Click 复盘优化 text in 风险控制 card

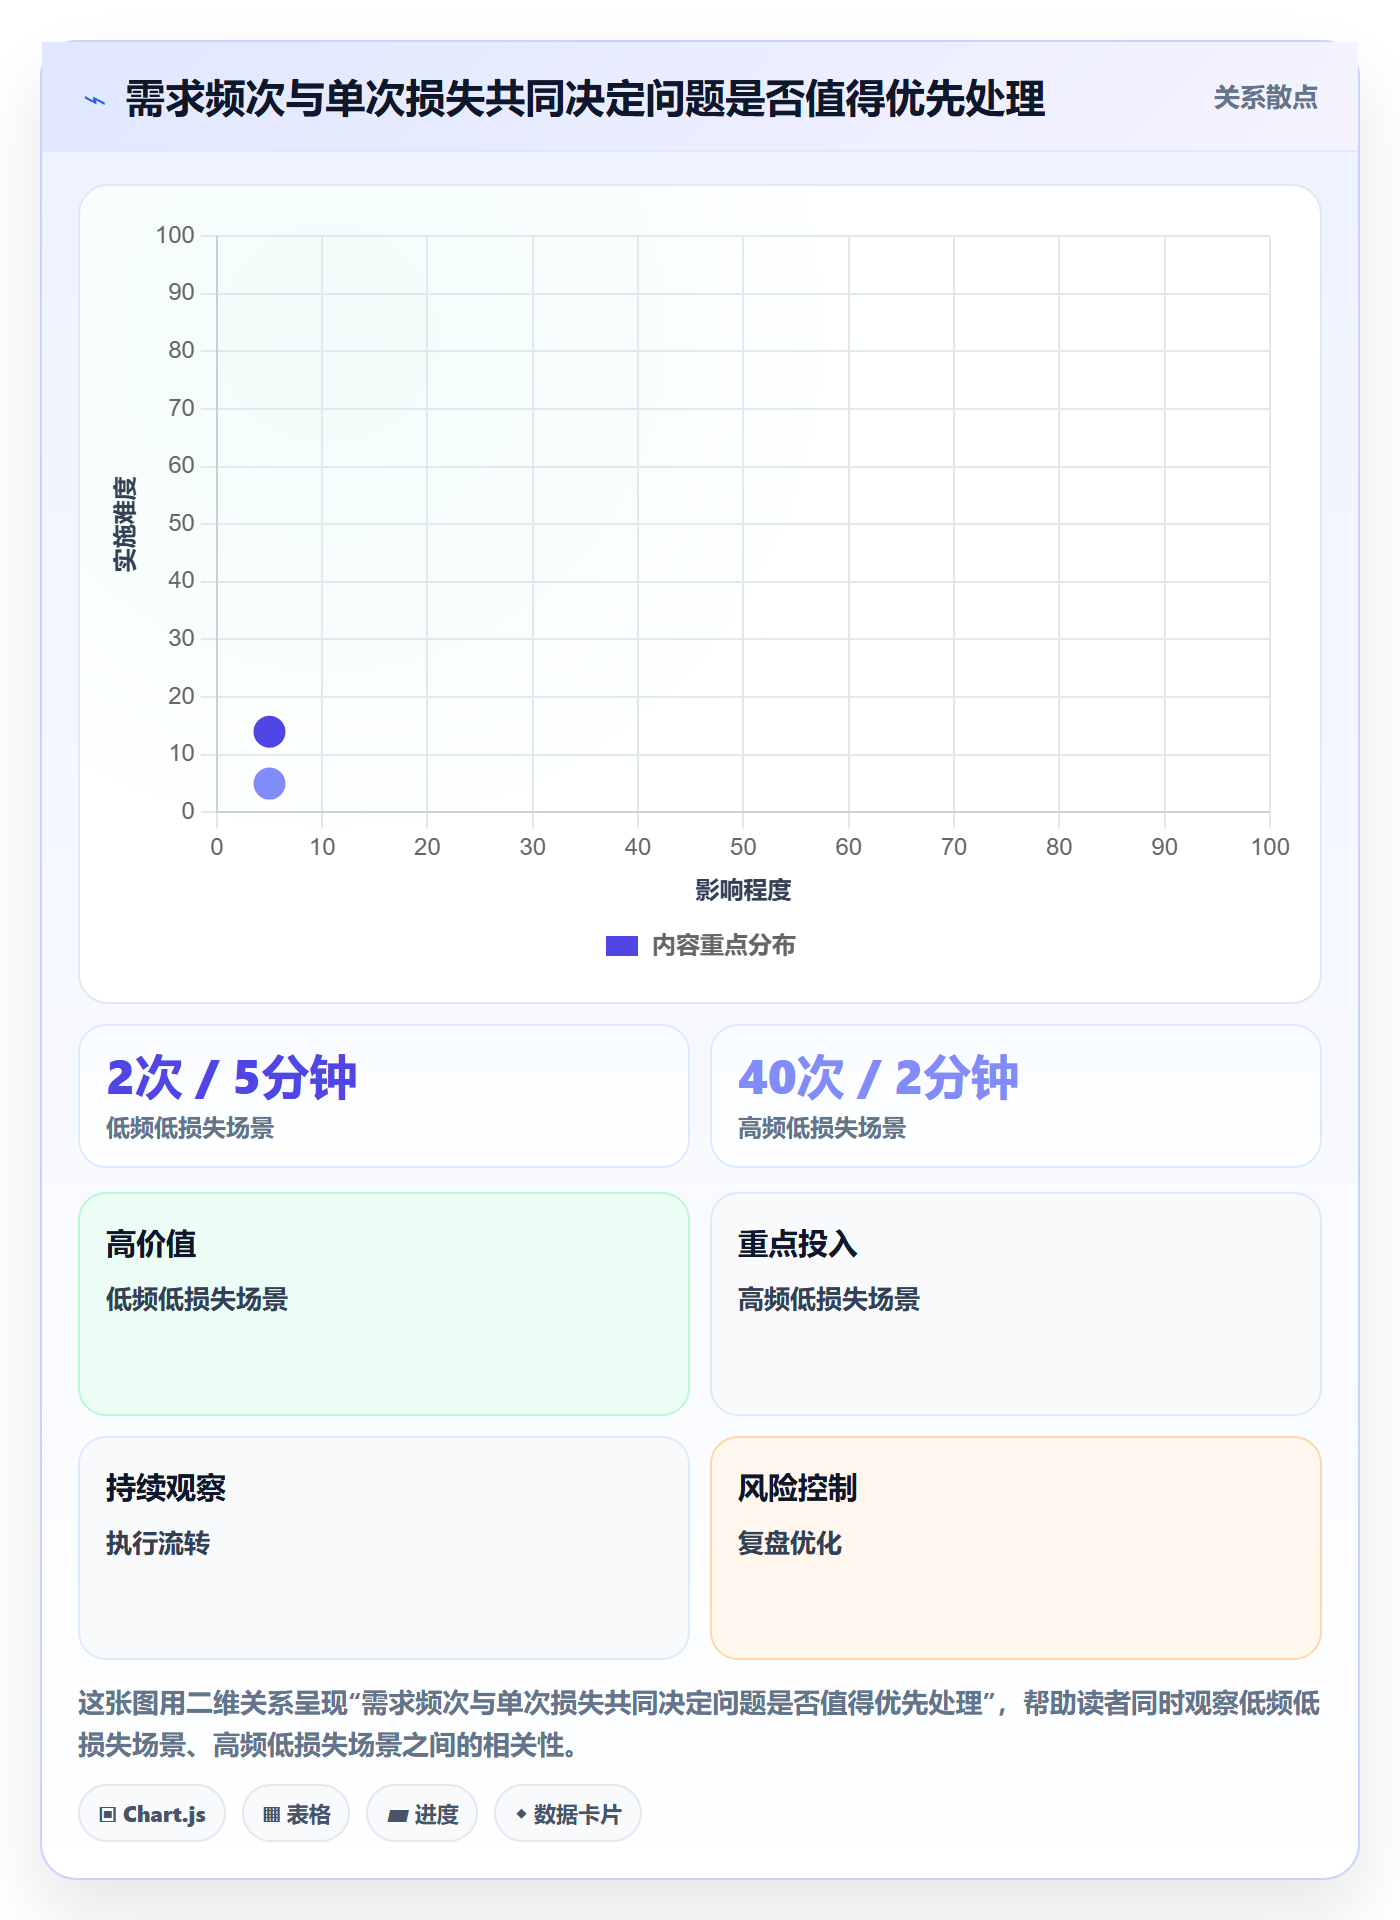pyautogui.click(x=790, y=1543)
